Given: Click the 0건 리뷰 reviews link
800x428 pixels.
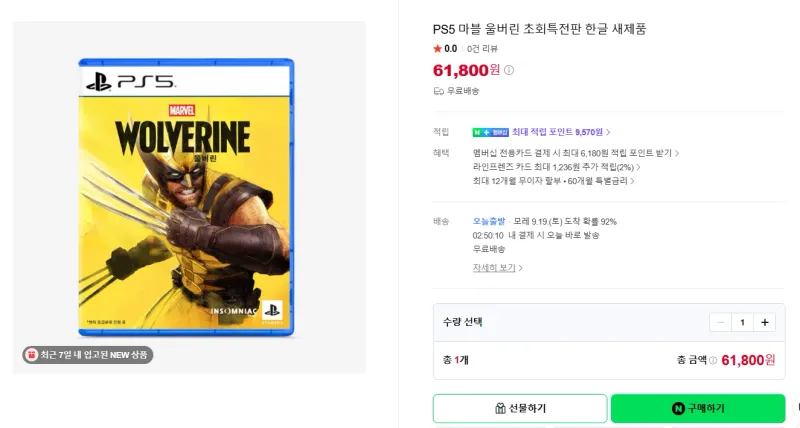Looking at the screenshot, I should point(482,48).
